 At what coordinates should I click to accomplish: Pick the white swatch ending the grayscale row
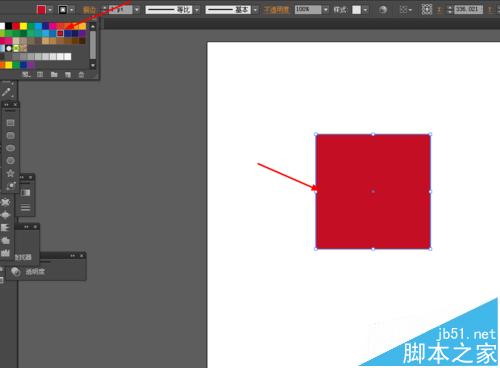coord(68,56)
